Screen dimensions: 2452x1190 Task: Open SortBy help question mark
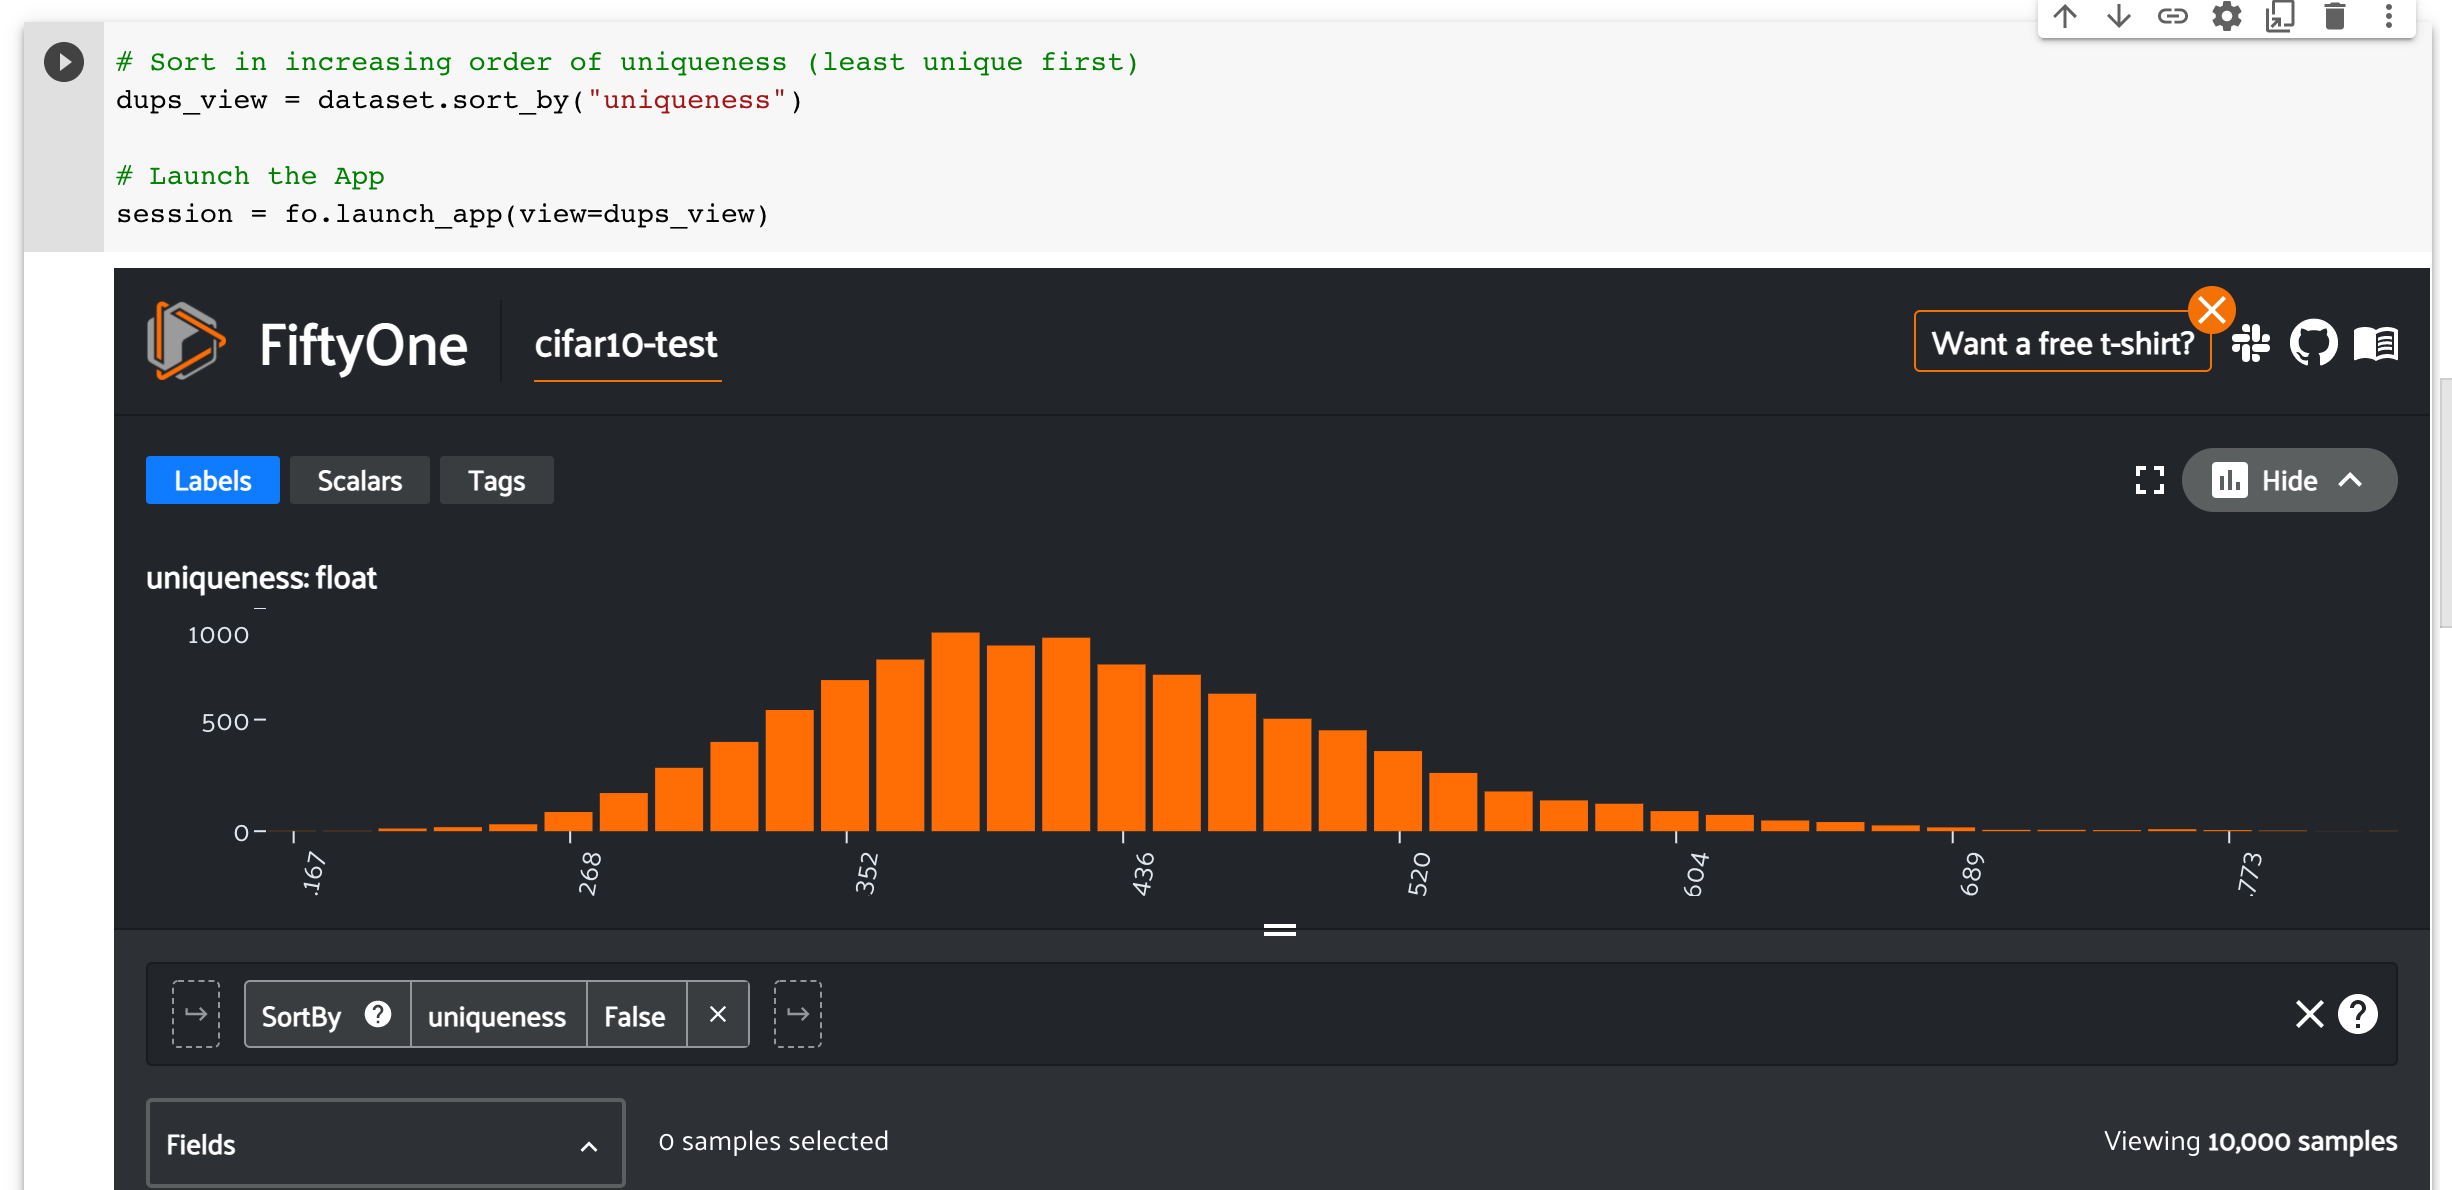378,1014
